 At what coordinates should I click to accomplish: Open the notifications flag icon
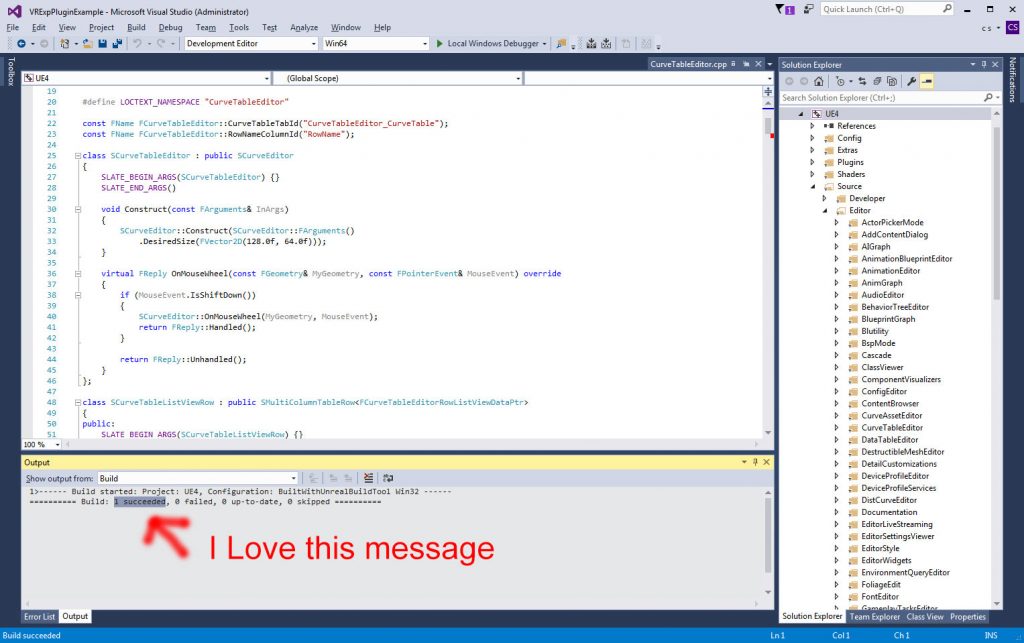click(784, 9)
